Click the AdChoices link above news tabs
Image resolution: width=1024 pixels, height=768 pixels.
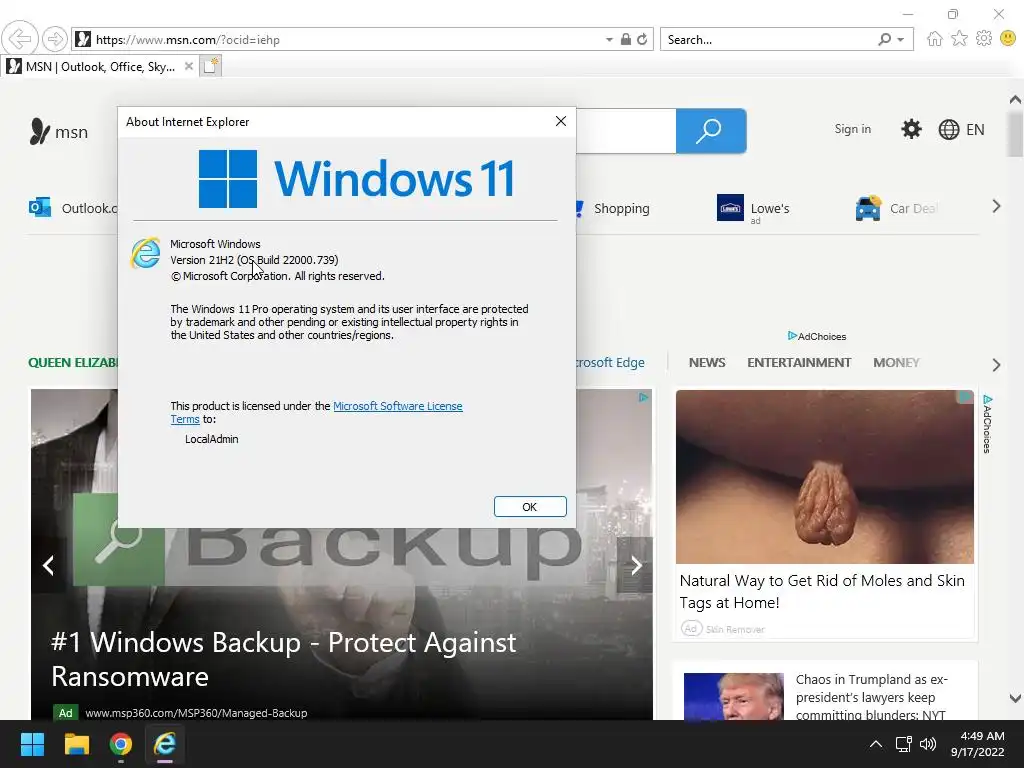(x=816, y=336)
